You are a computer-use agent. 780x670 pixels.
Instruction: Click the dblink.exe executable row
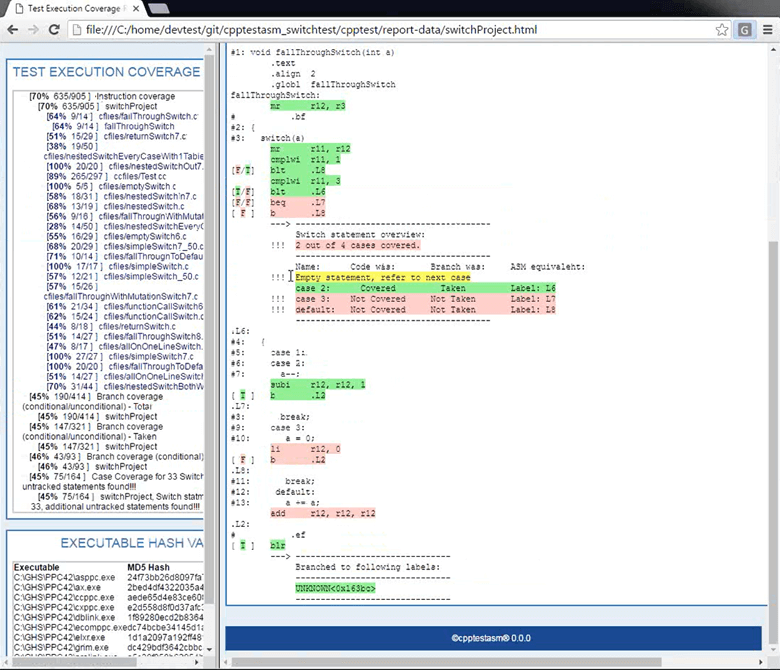point(108,617)
